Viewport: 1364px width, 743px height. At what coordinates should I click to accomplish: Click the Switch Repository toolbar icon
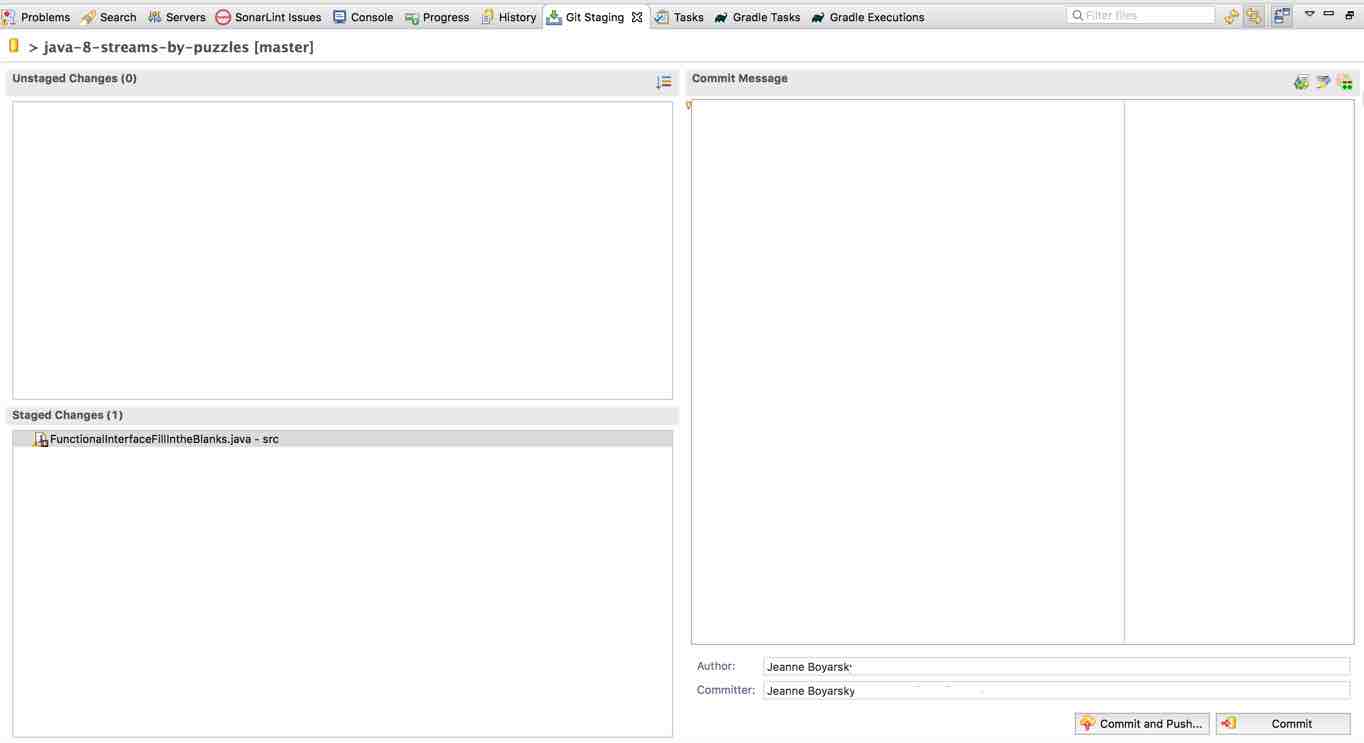[1281, 16]
